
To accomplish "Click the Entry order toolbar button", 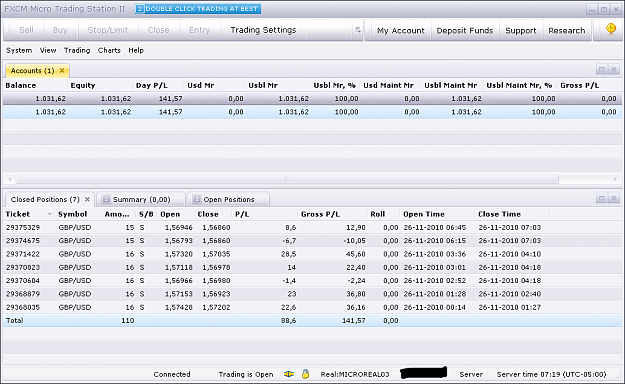I will pyautogui.click(x=200, y=30).
